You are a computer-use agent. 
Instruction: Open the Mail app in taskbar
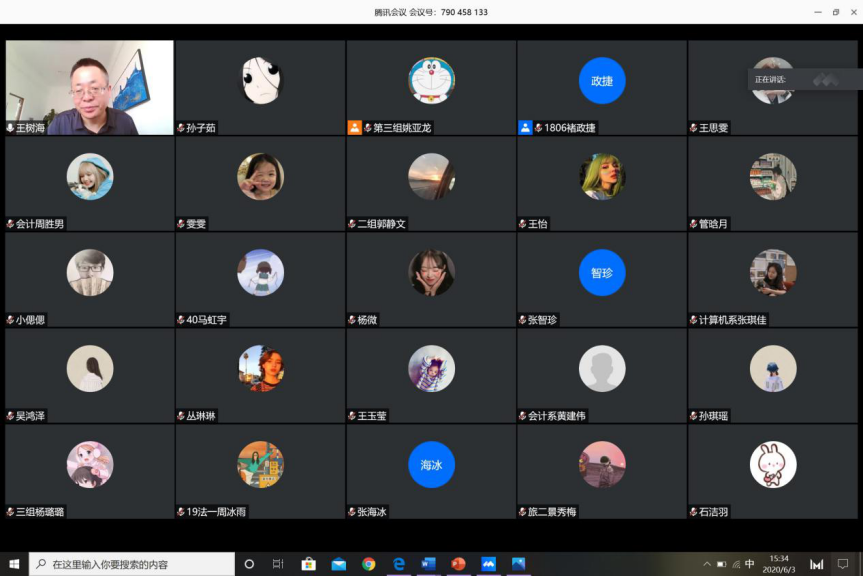click(338, 564)
